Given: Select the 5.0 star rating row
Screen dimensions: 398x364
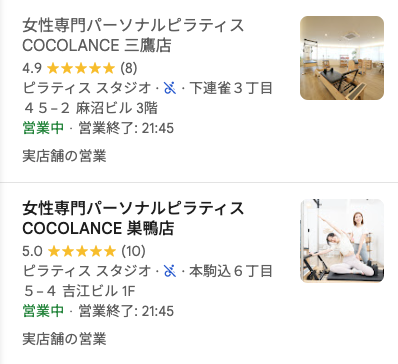Looking at the screenshot, I should point(84,251).
